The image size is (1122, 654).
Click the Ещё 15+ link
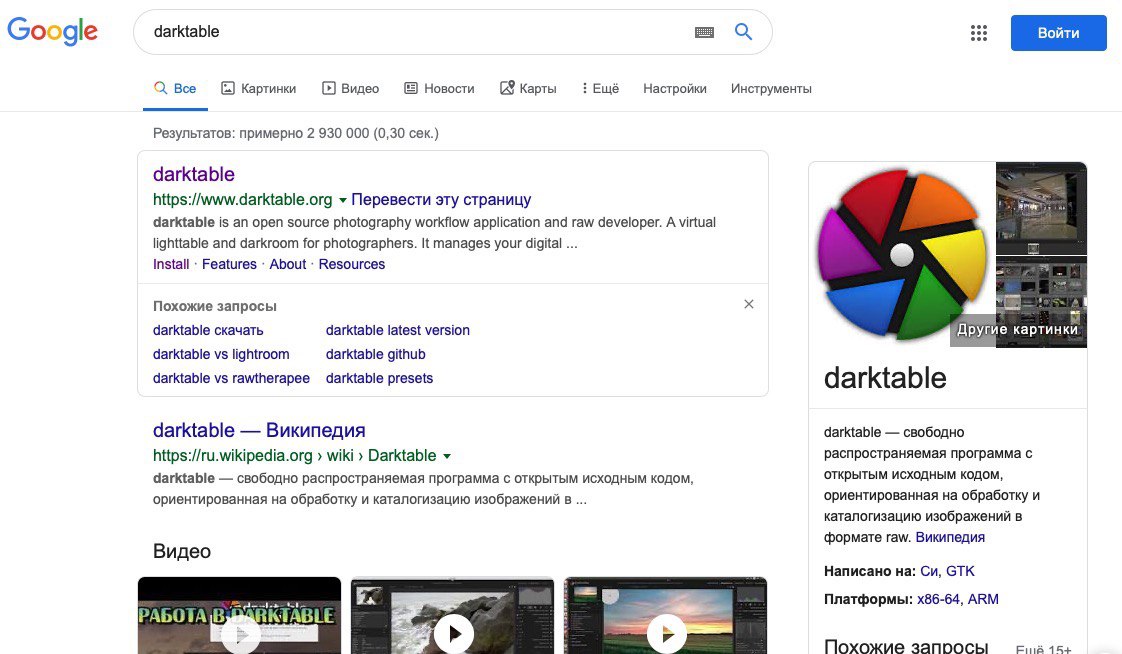pyautogui.click(x=1043, y=649)
